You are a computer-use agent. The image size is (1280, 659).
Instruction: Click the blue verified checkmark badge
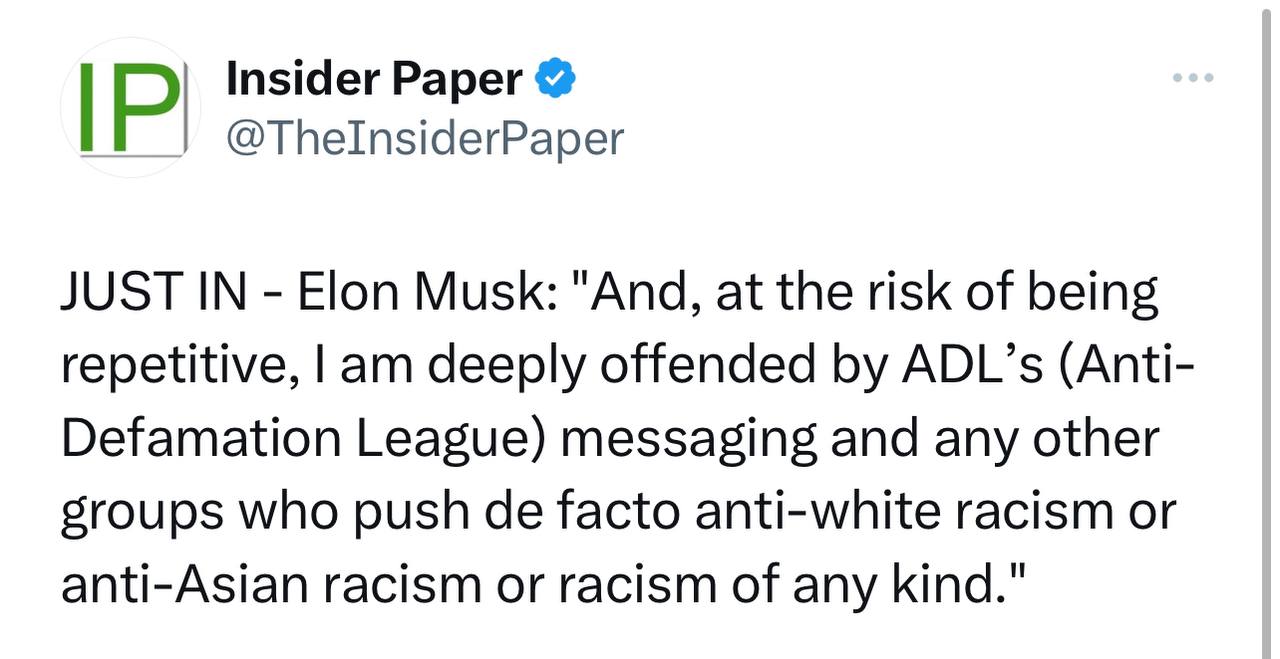click(x=556, y=79)
